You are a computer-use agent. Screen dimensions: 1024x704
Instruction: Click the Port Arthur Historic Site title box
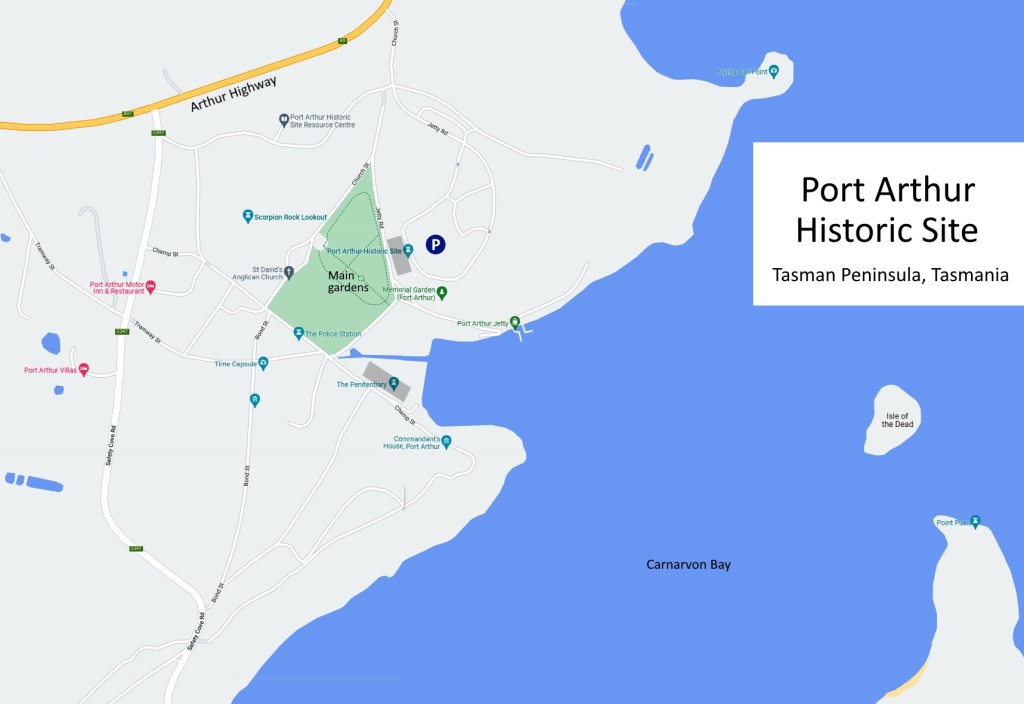point(888,223)
